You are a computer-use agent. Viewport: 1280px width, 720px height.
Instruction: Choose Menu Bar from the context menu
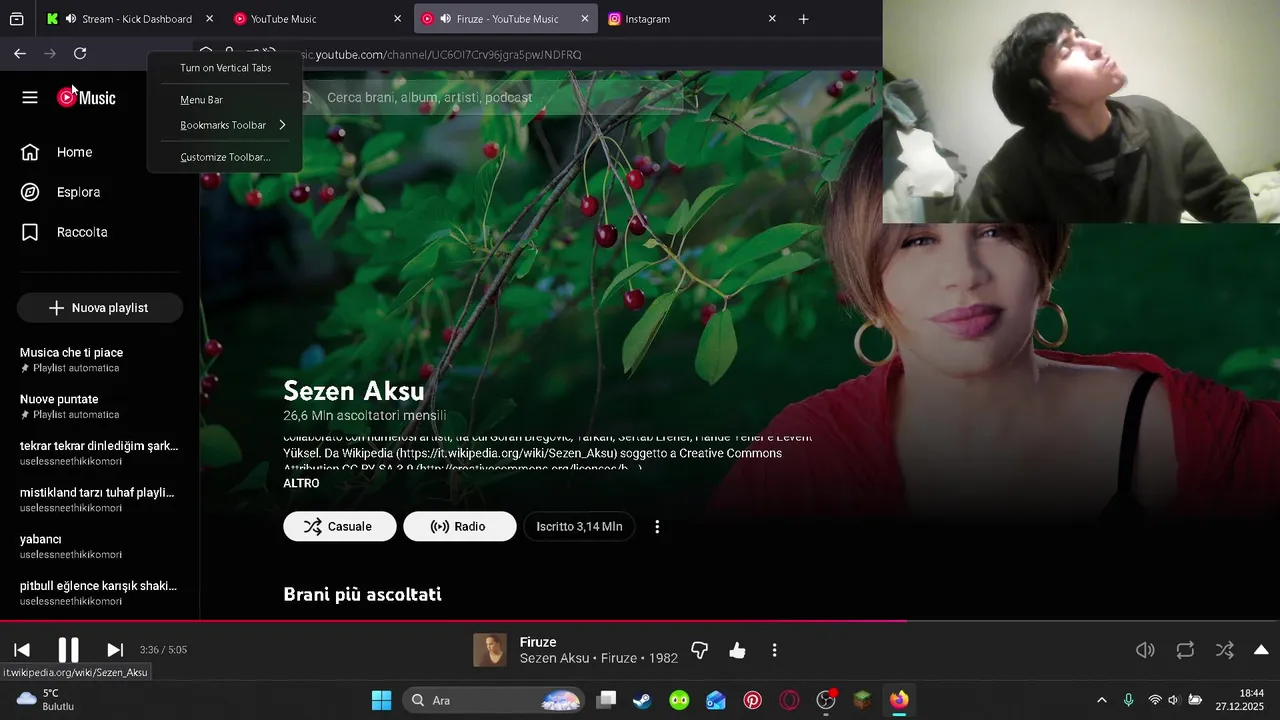click(x=225, y=100)
